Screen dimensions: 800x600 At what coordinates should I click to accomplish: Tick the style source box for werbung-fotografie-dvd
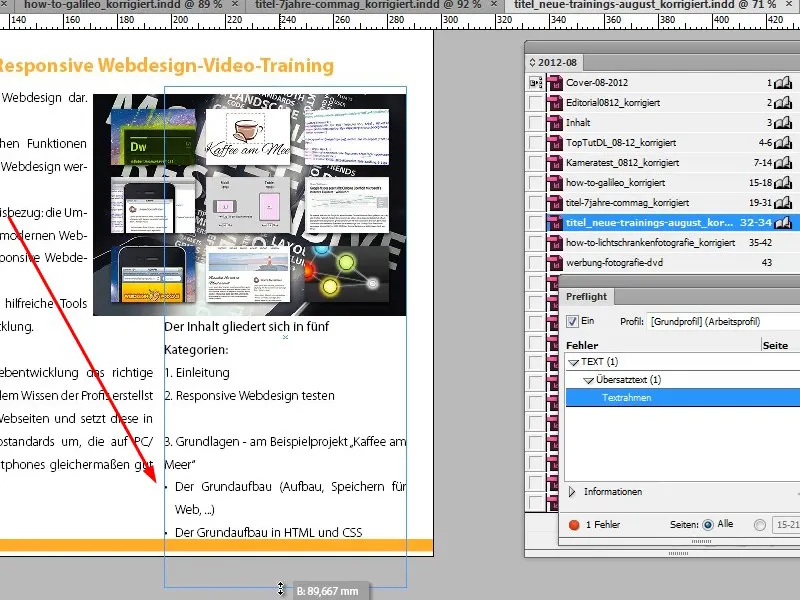tap(536, 263)
